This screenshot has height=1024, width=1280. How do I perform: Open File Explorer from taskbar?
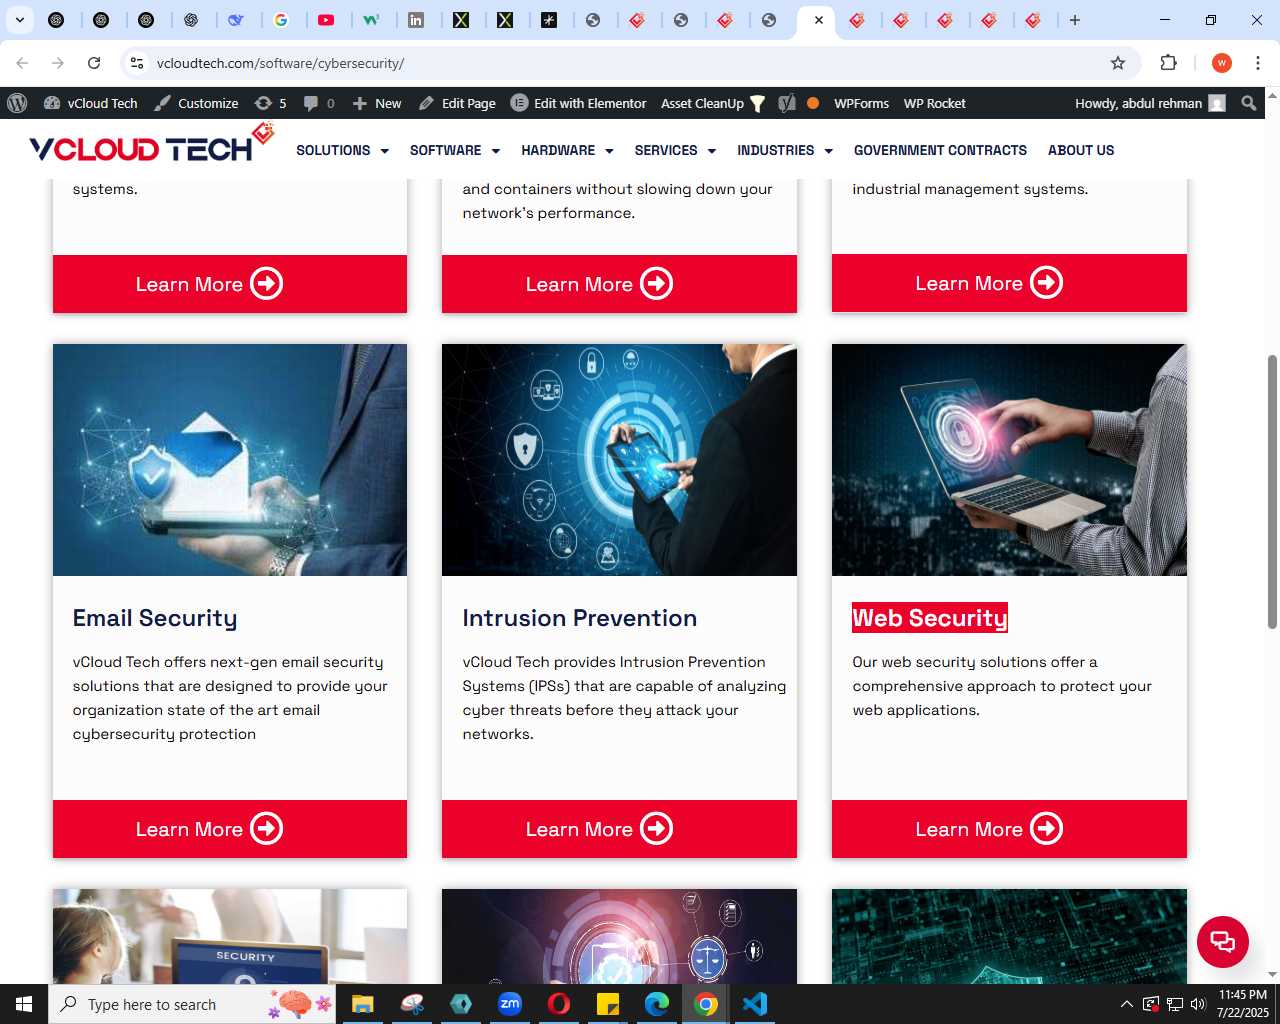[363, 1004]
